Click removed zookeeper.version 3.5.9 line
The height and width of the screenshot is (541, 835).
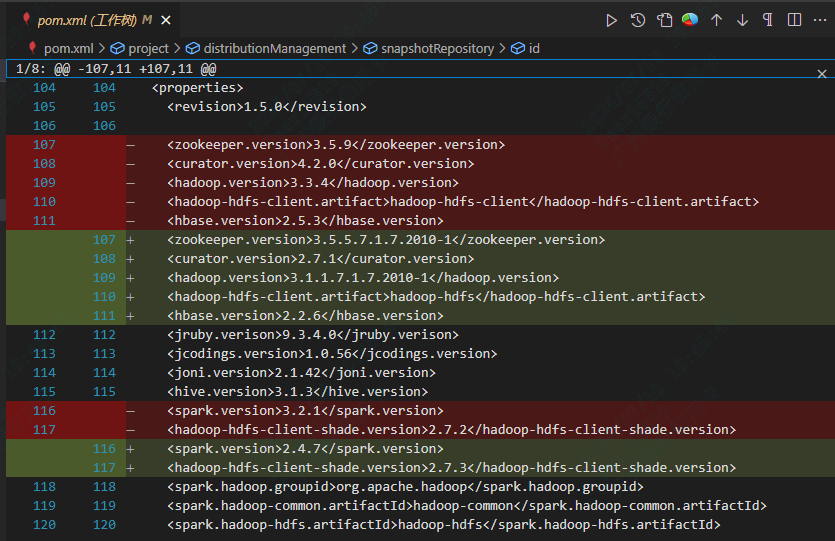tap(335, 145)
